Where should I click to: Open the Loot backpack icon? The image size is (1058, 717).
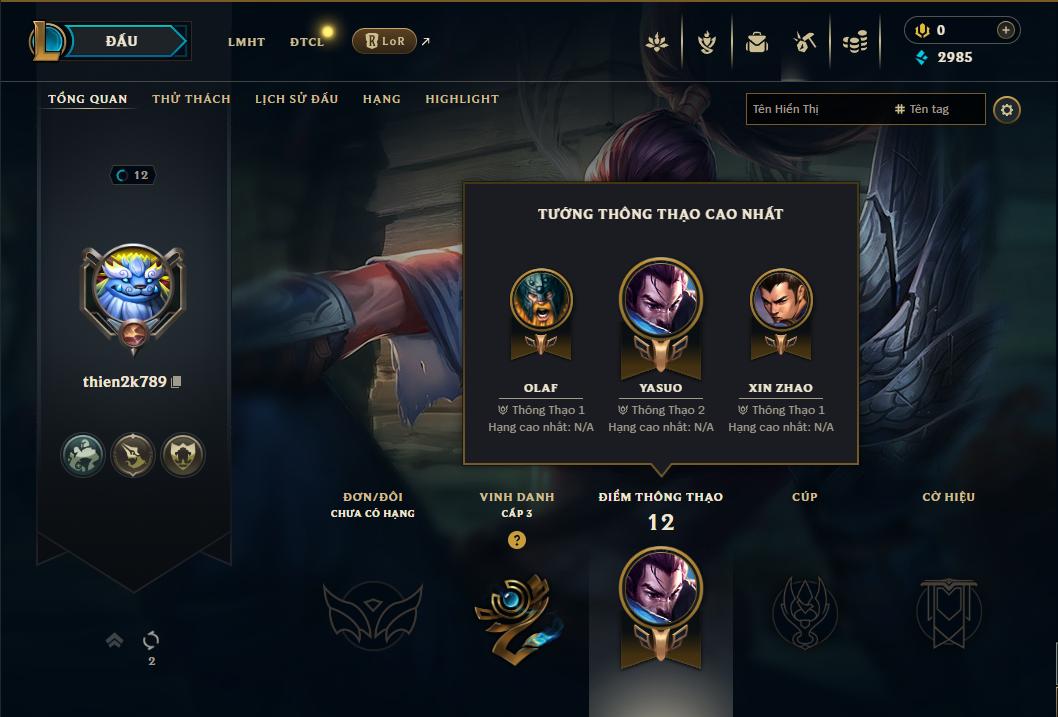(x=756, y=43)
